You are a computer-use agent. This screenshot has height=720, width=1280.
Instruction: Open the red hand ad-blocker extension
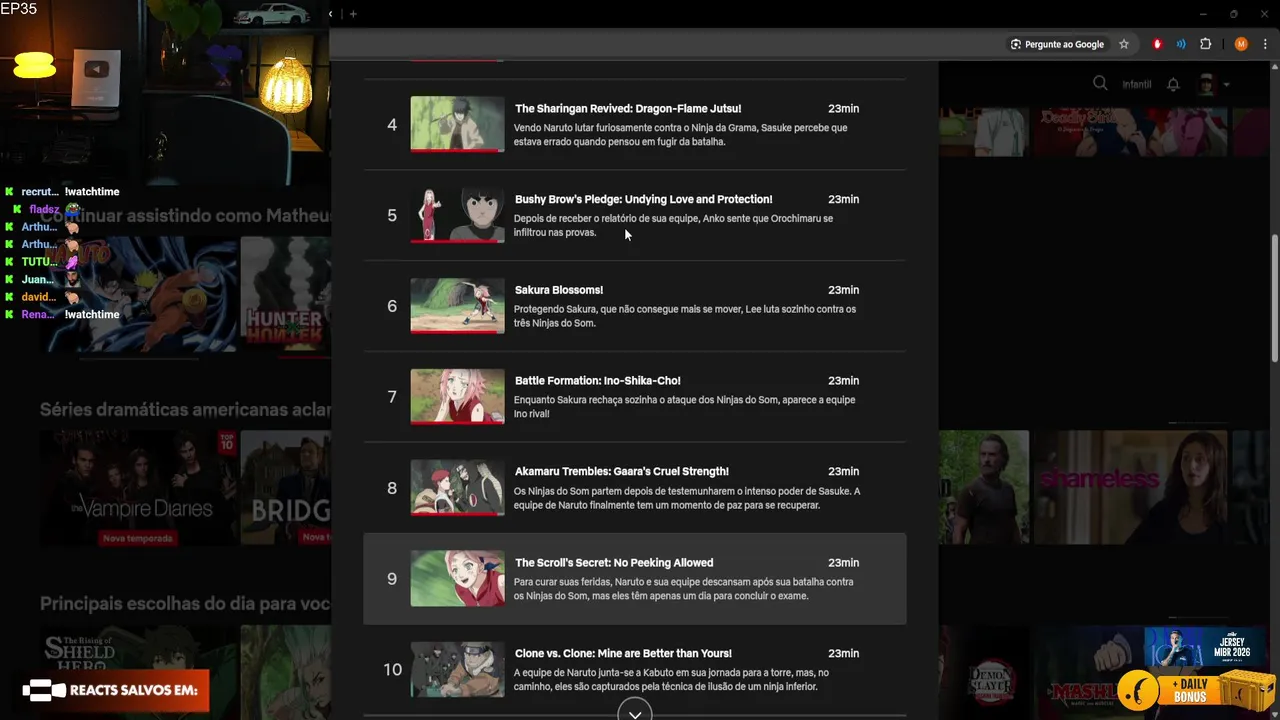point(1157,44)
